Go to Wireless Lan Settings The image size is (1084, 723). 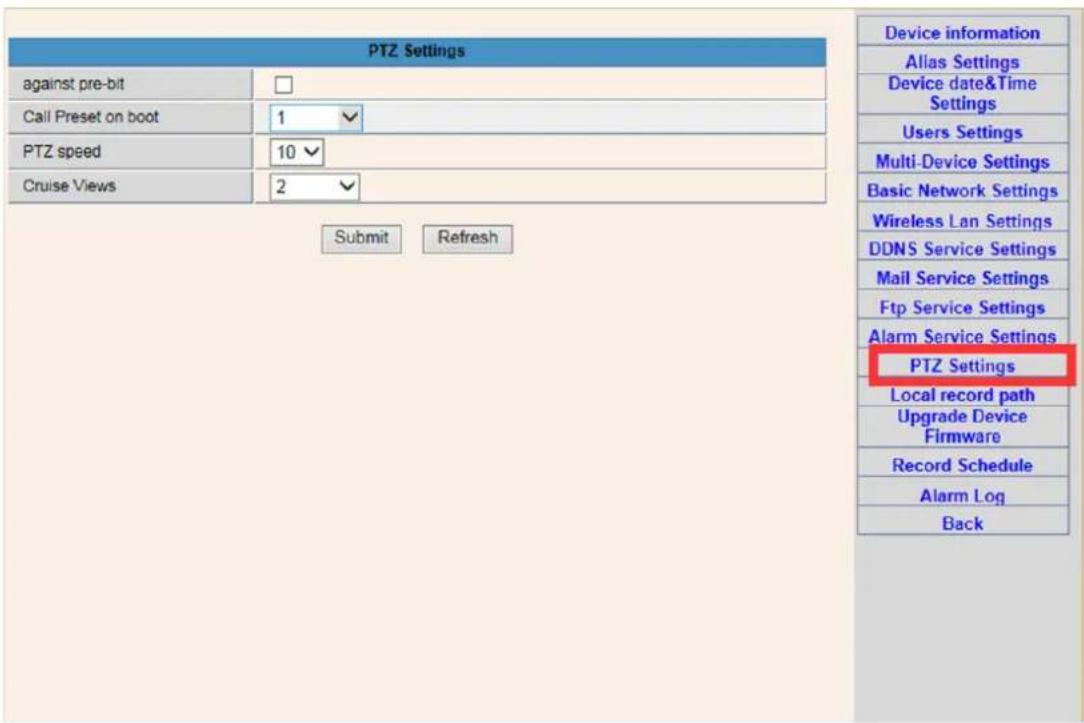coord(962,220)
